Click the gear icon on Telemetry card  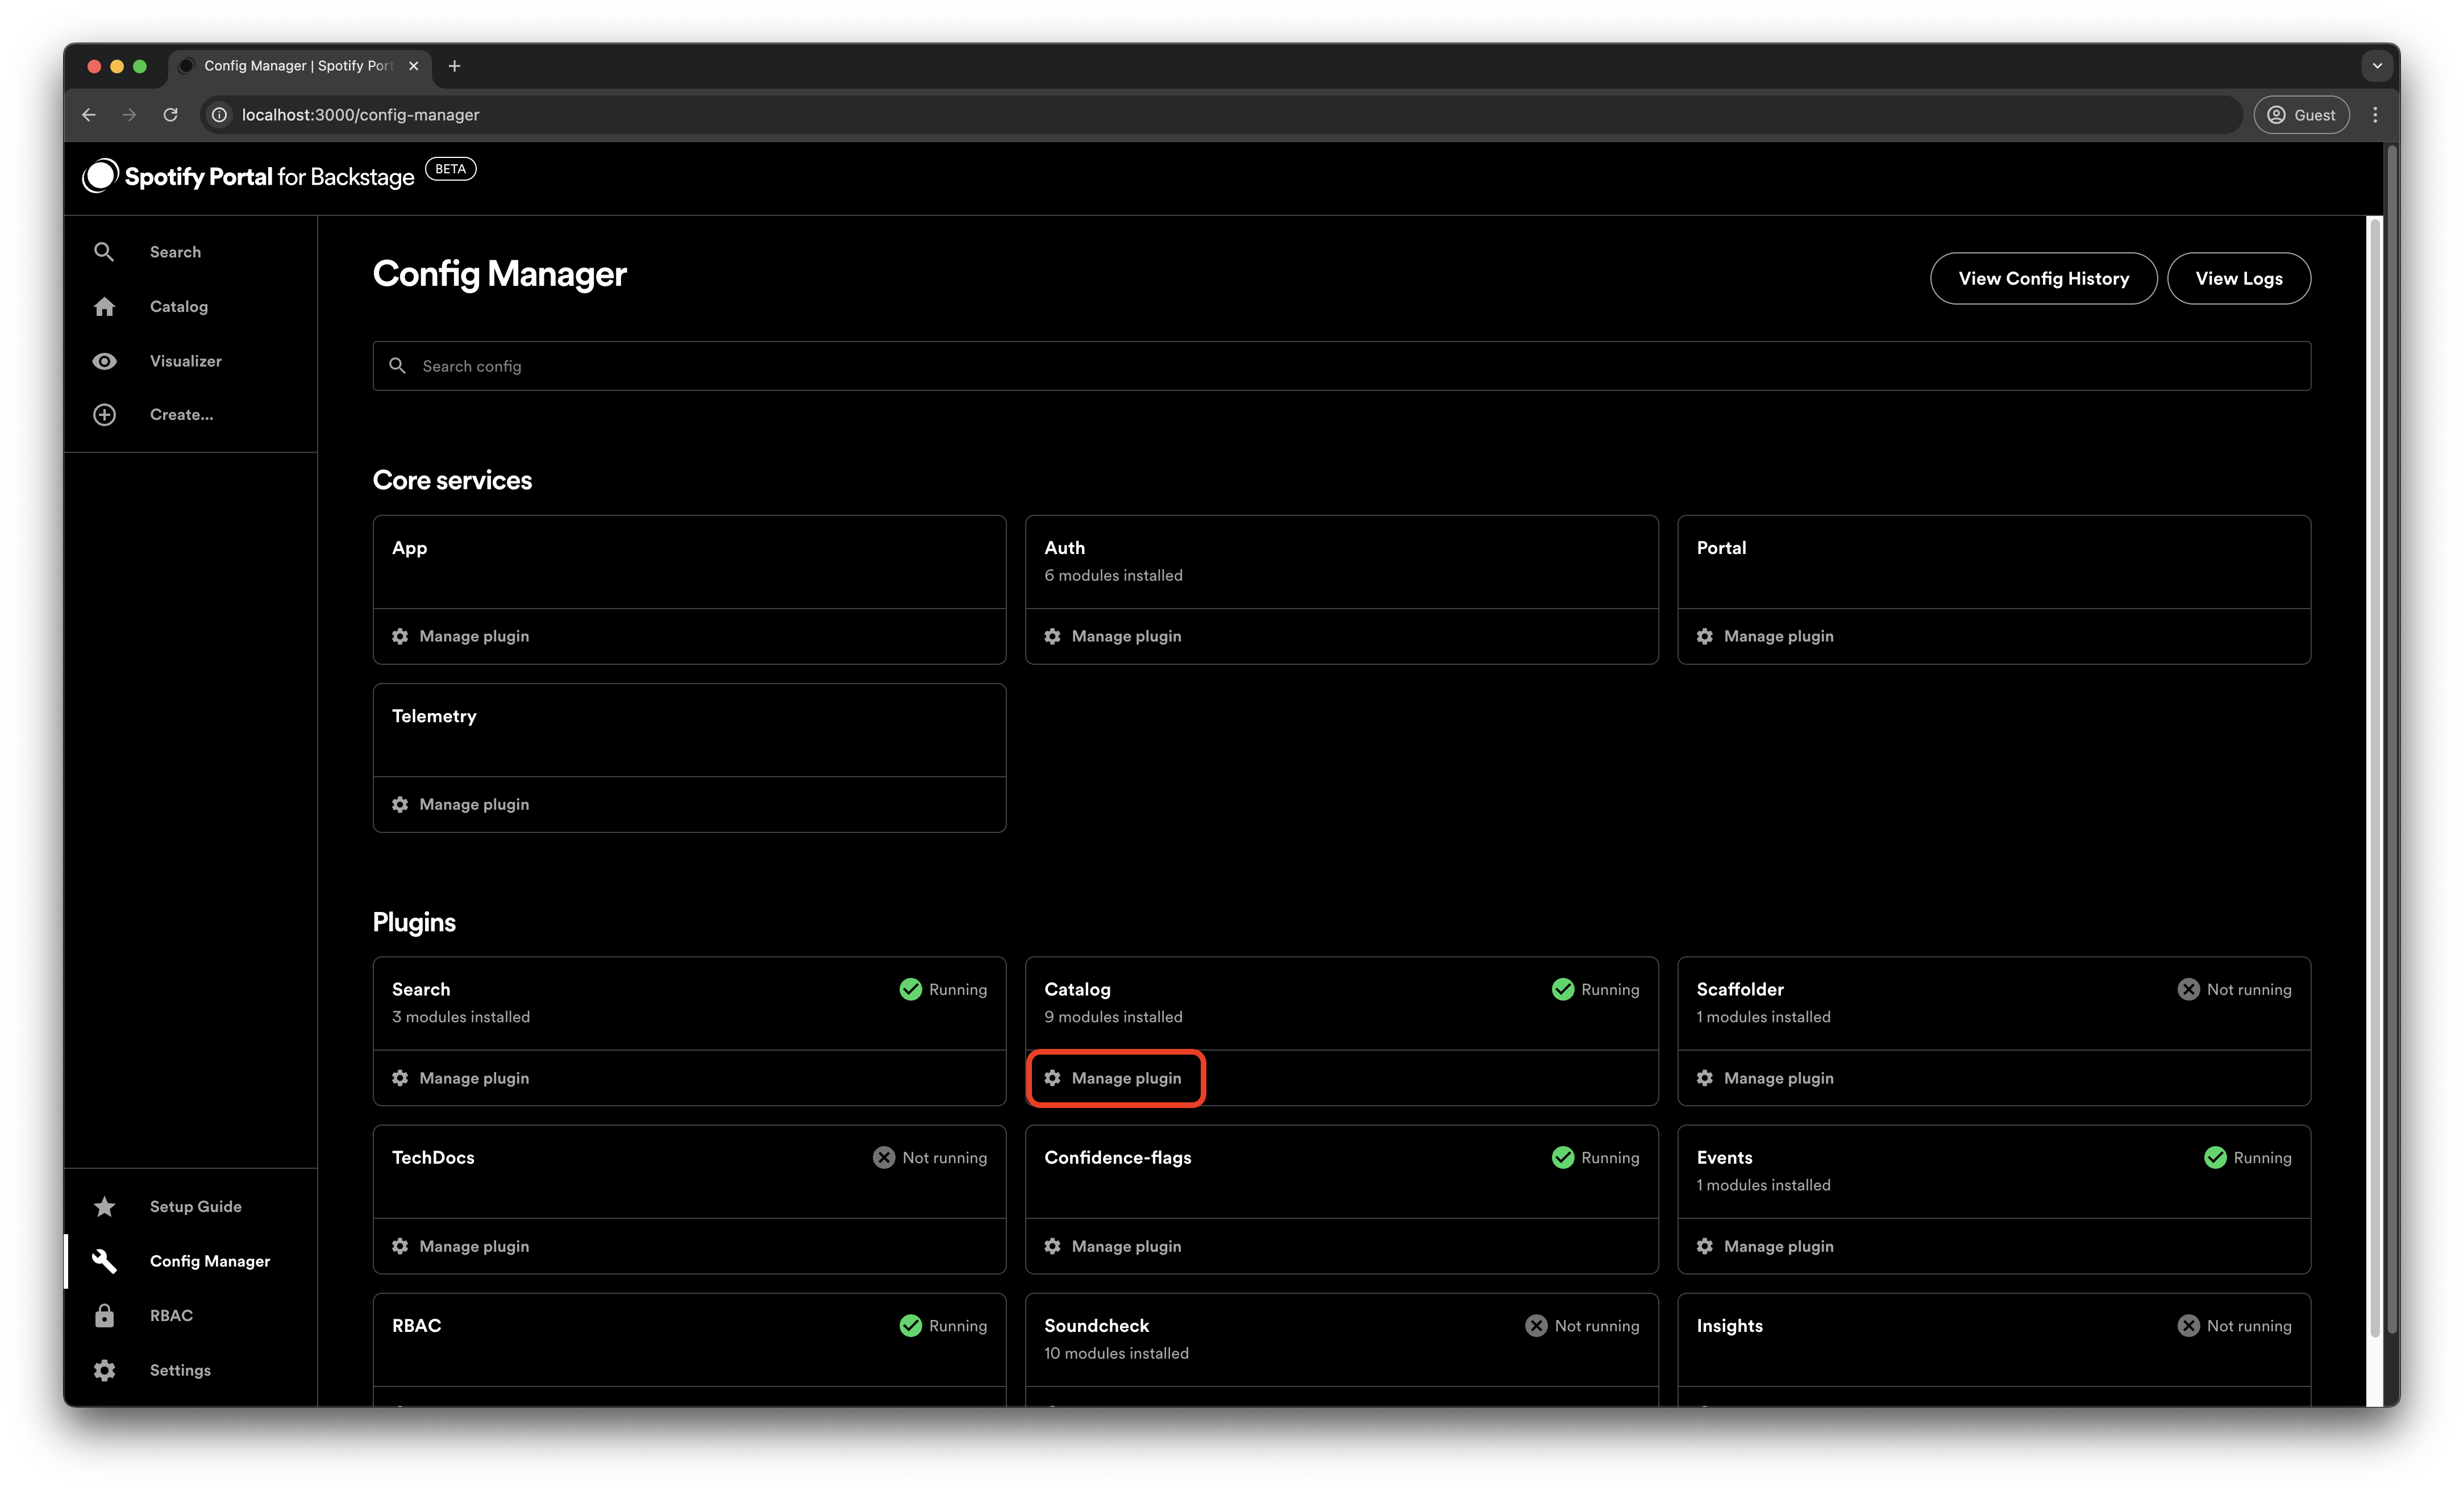[400, 804]
